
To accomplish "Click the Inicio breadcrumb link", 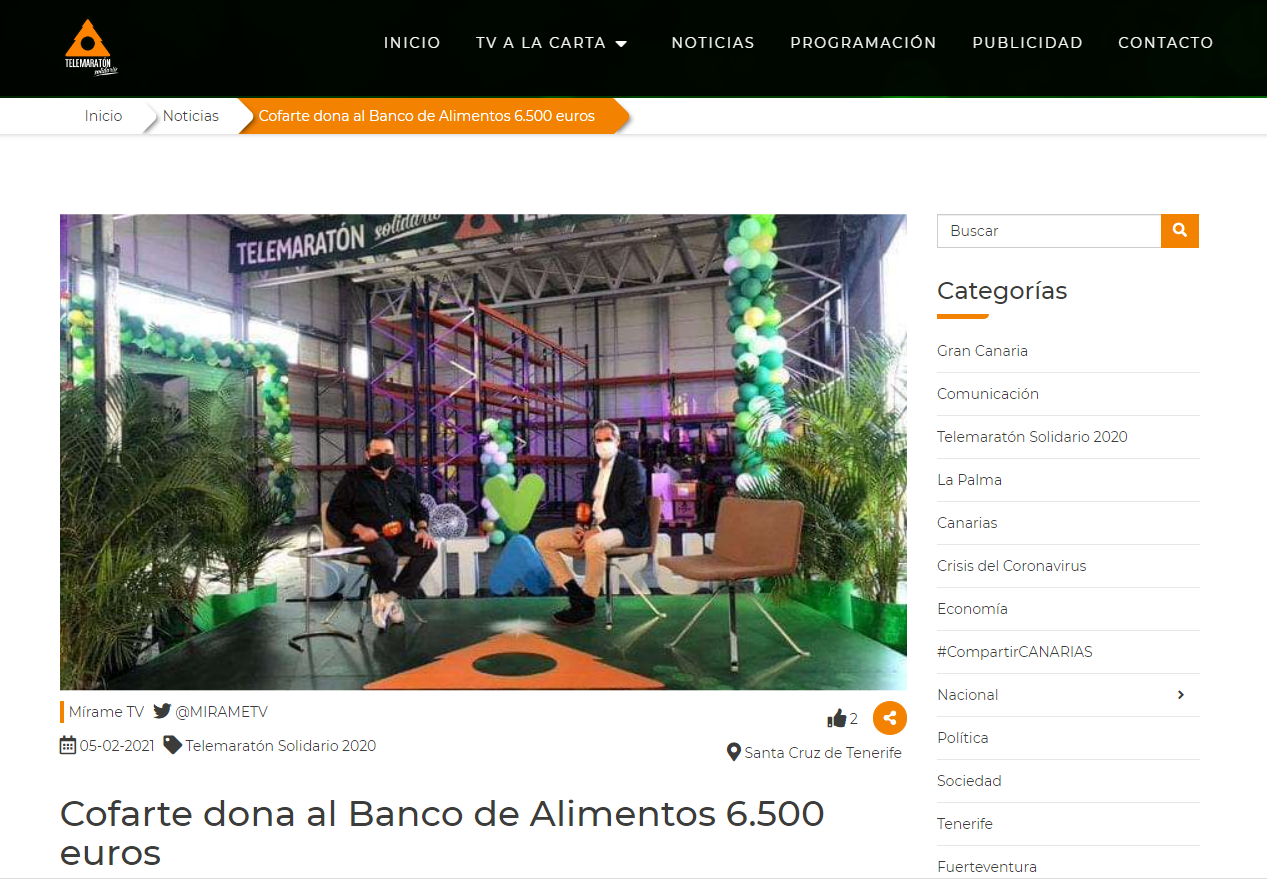I will pos(103,116).
